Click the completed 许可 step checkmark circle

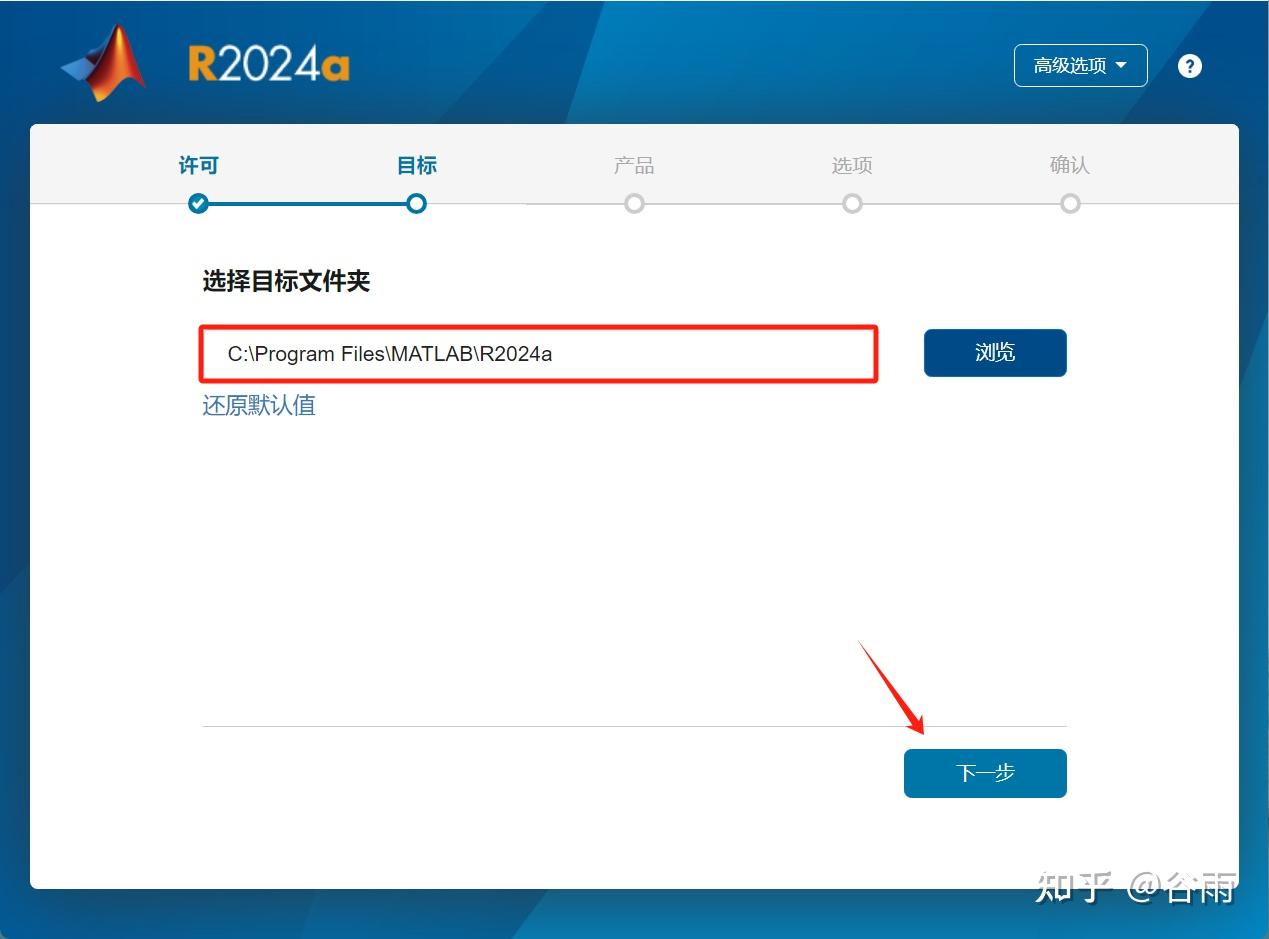(x=198, y=203)
